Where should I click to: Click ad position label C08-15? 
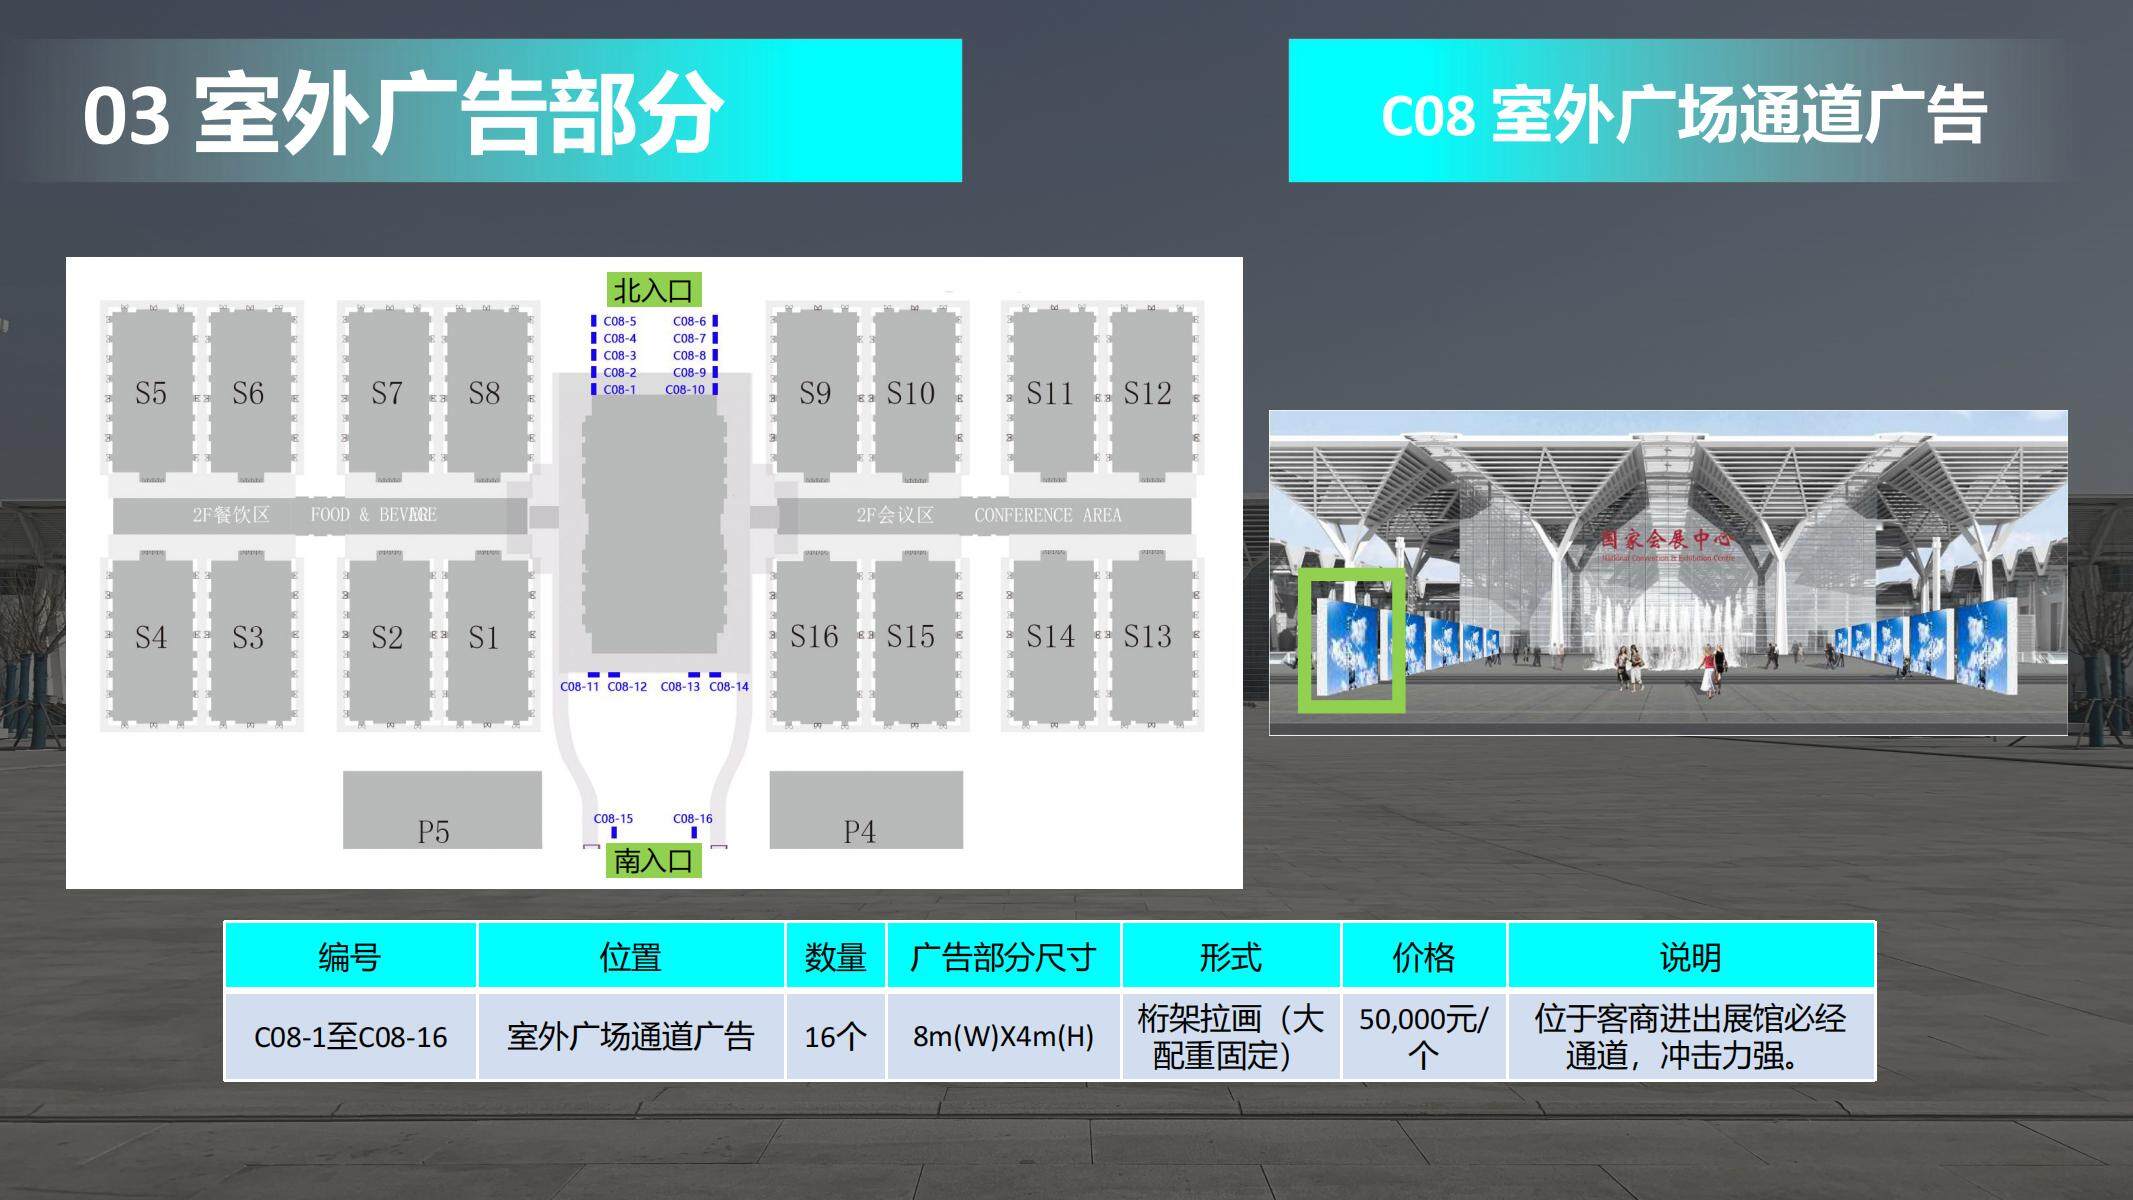[x=614, y=818]
